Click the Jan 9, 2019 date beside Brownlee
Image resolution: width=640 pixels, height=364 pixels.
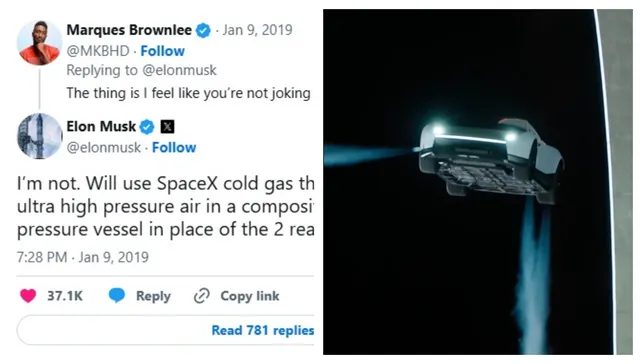point(257,30)
